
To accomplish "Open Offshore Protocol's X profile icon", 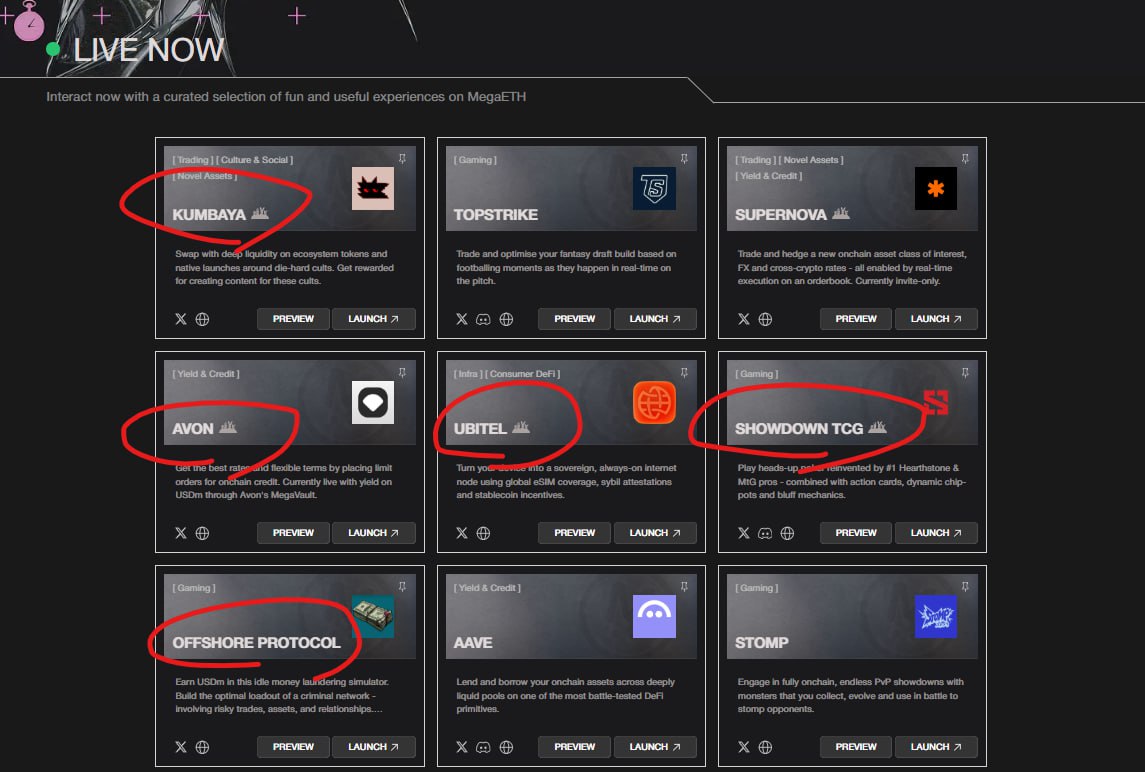I will coord(180,747).
